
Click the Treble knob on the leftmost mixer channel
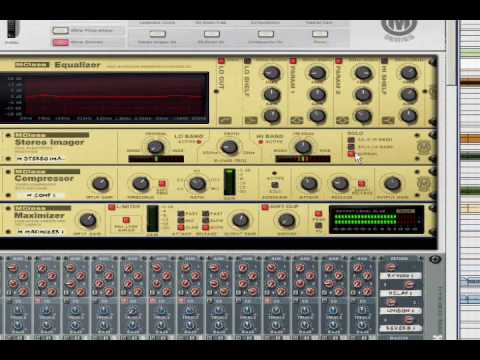click(18, 311)
